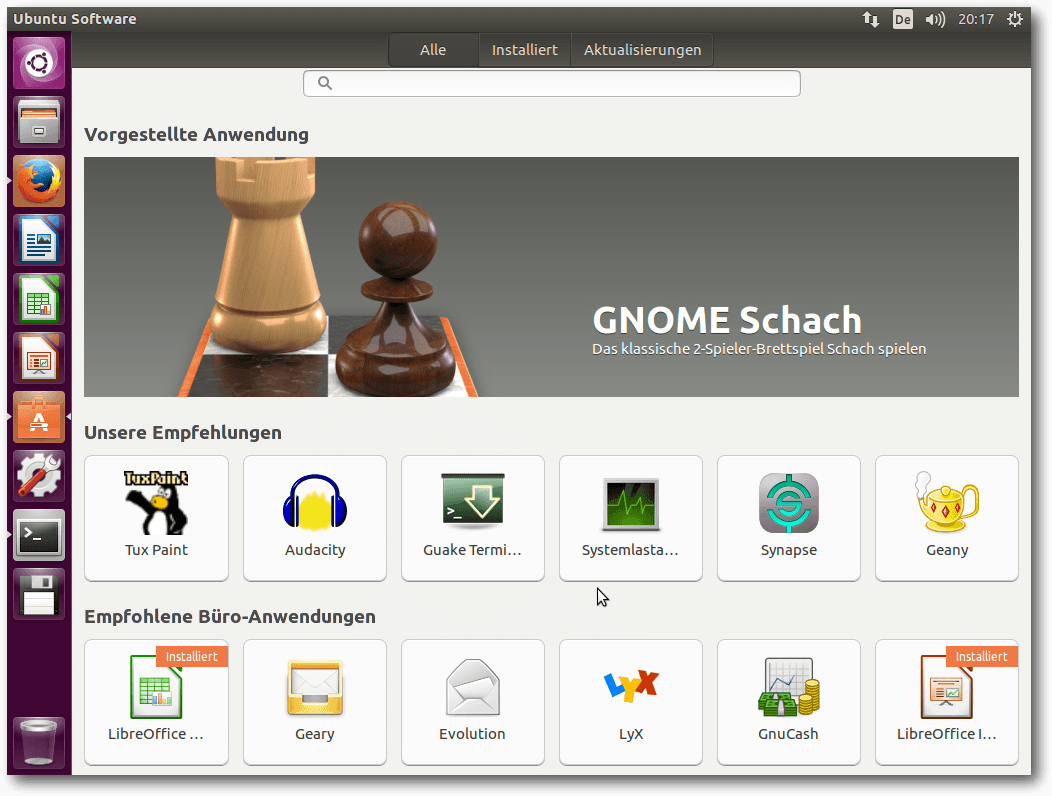
Task: Switch to the Alle tab
Action: tap(433, 50)
